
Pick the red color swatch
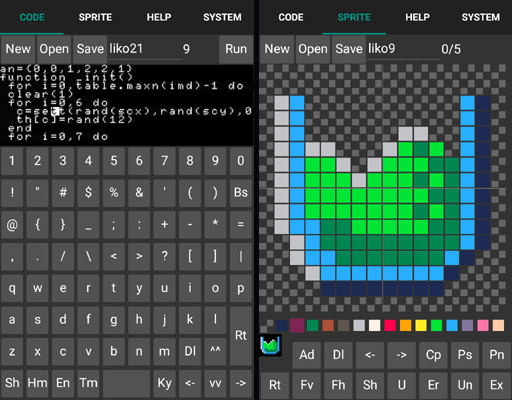pyautogui.click(x=390, y=325)
